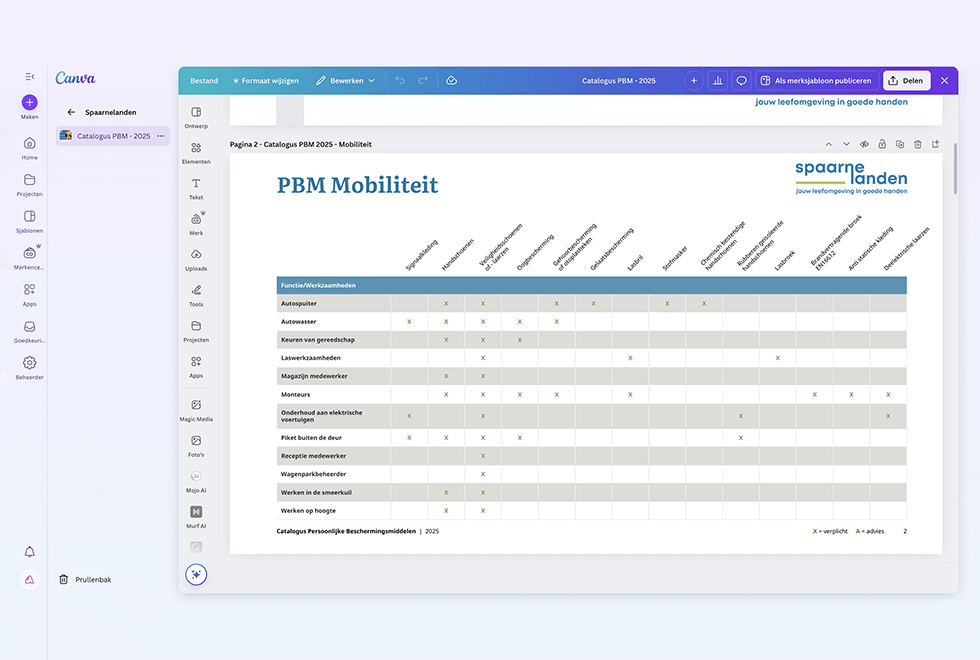
Task: Add collaborator with plus button in header
Action: pyautogui.click(x=694, y=81)
